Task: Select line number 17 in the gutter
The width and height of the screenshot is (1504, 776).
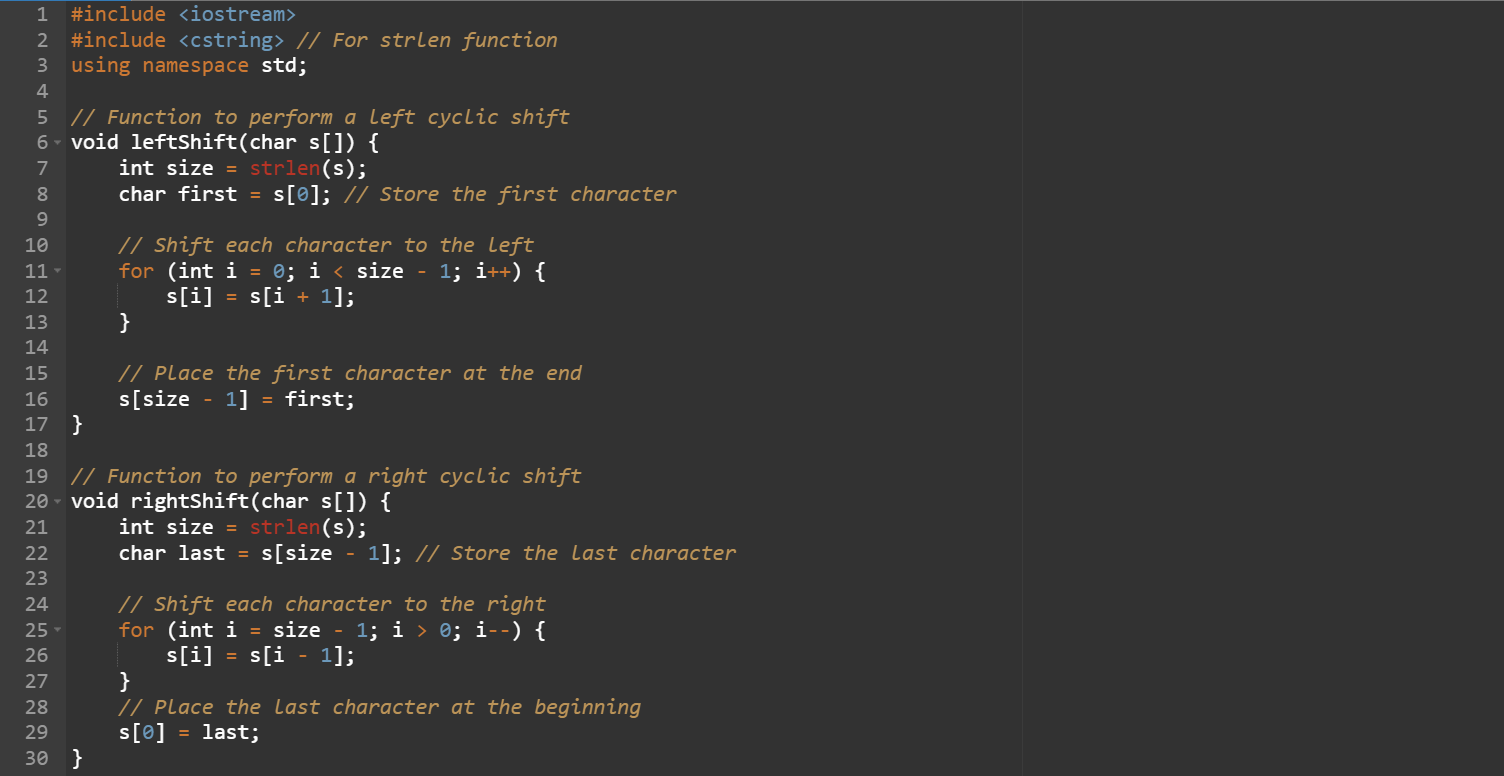Action: point(36,425)
